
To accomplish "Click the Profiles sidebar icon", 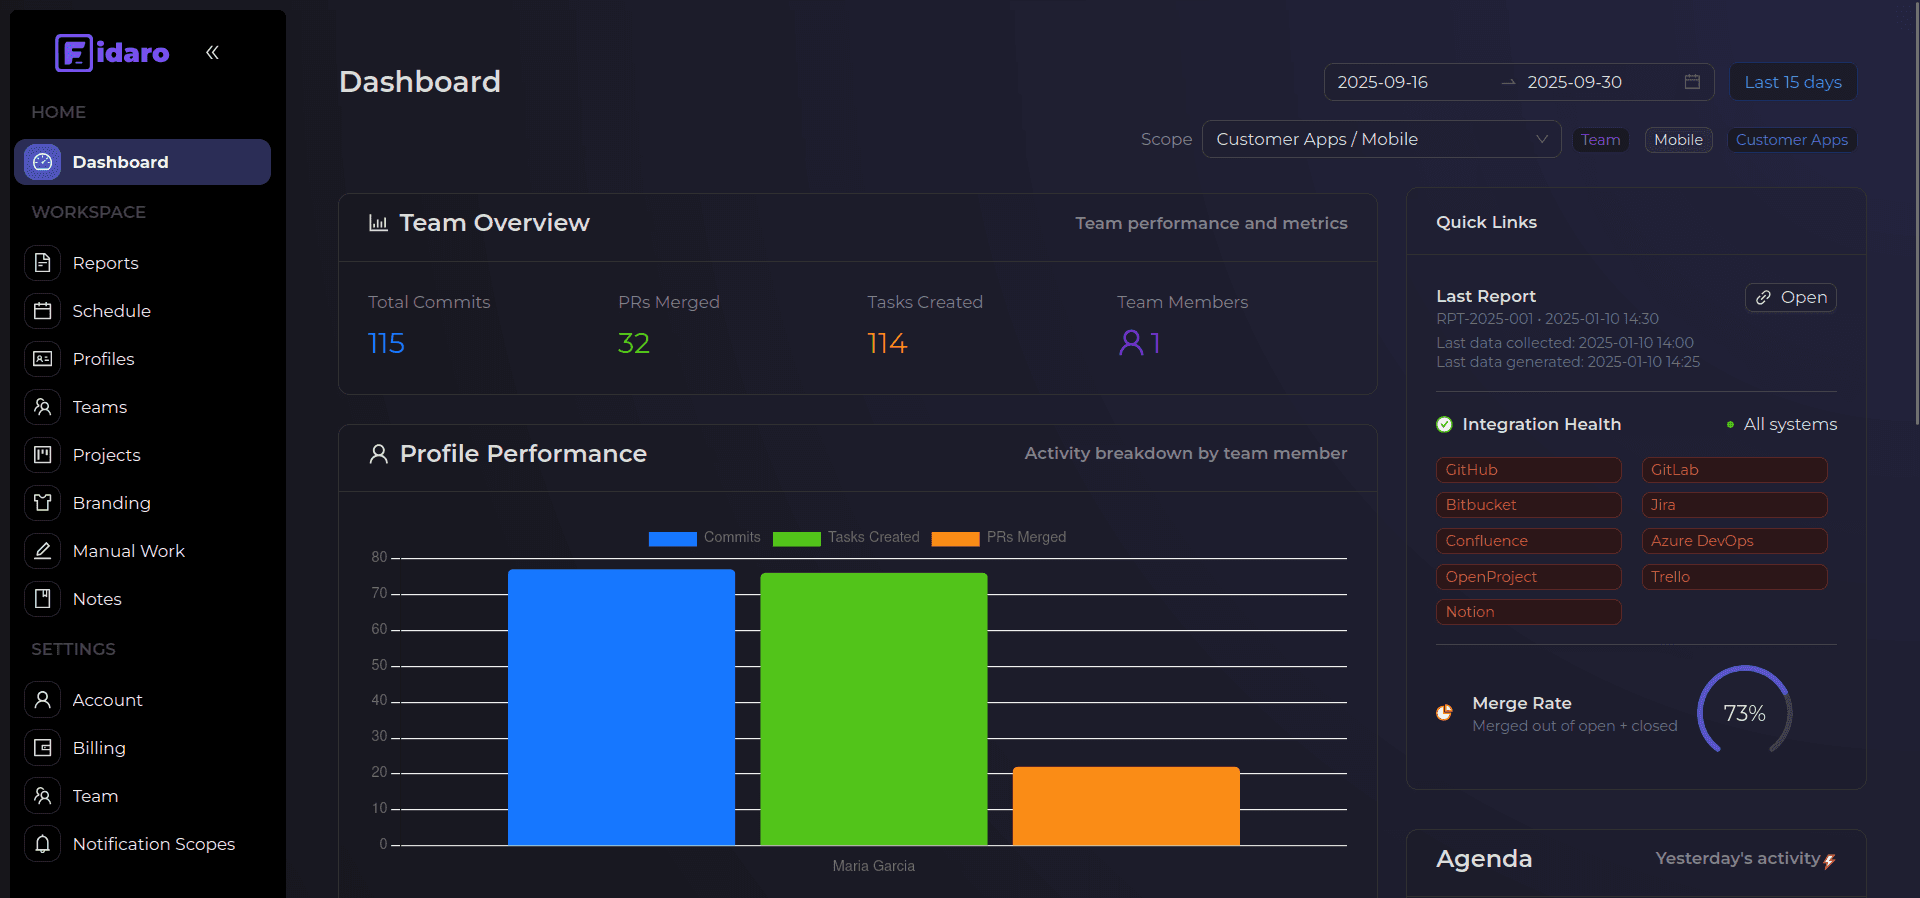I will click(x=42, y=359).
